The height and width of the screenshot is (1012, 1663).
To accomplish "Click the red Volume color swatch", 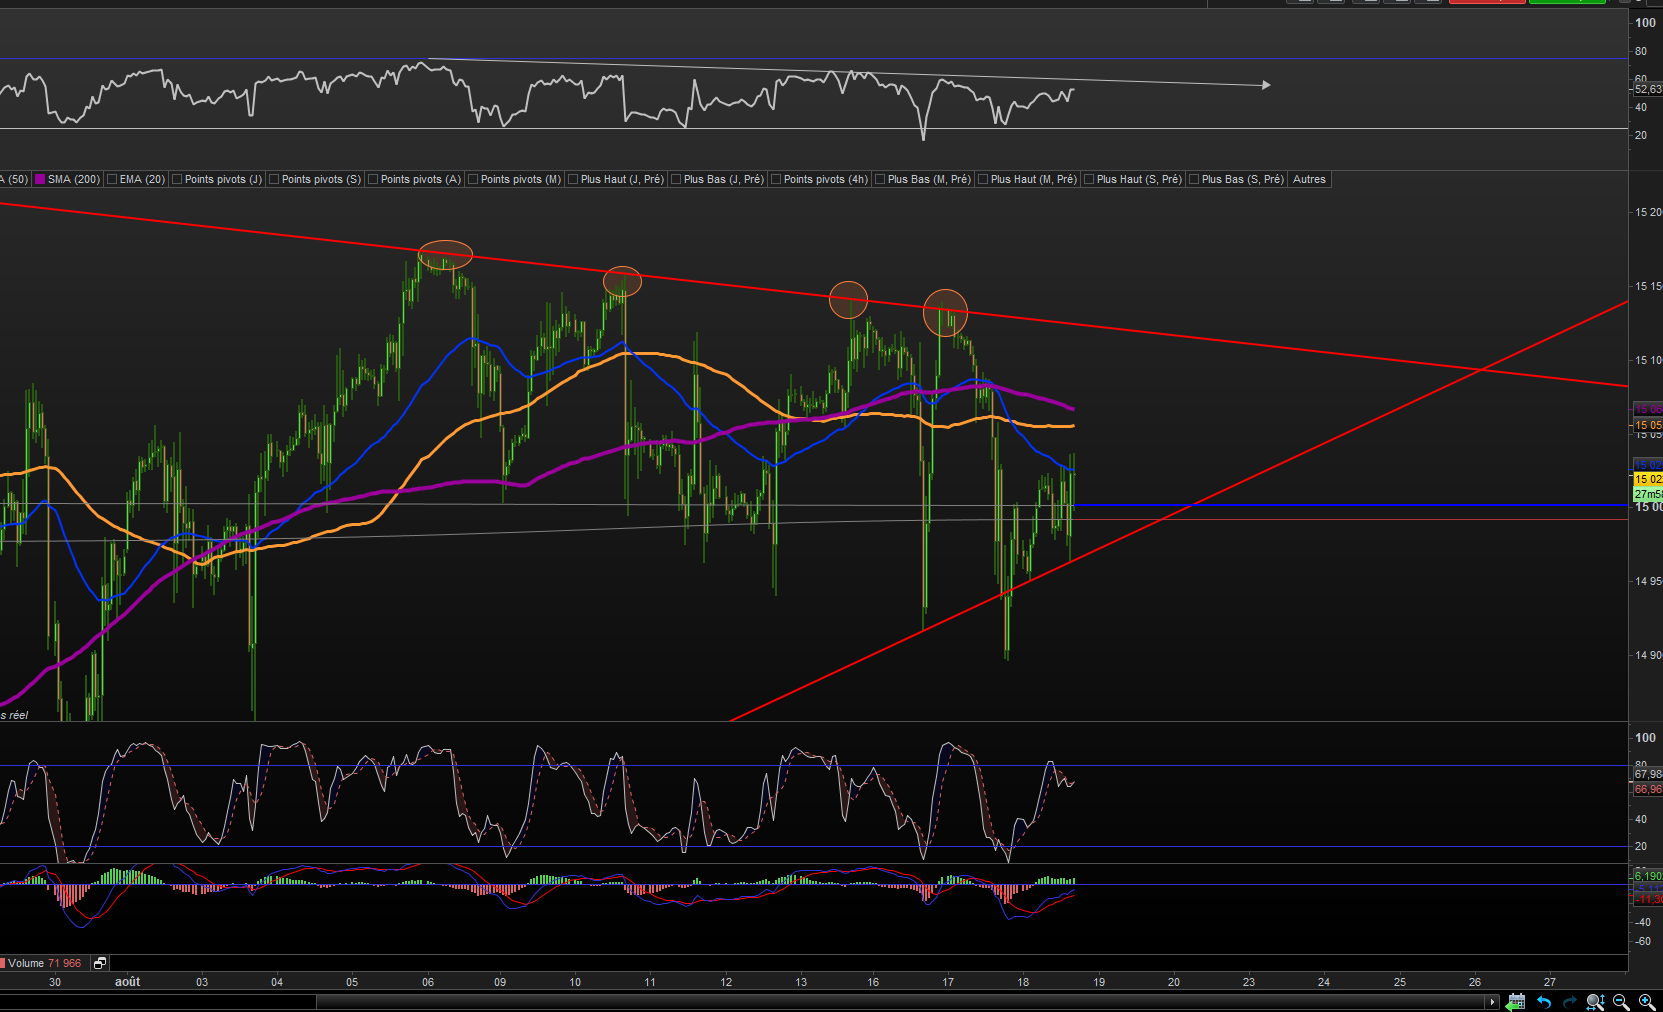I will (x=3, y=963).
